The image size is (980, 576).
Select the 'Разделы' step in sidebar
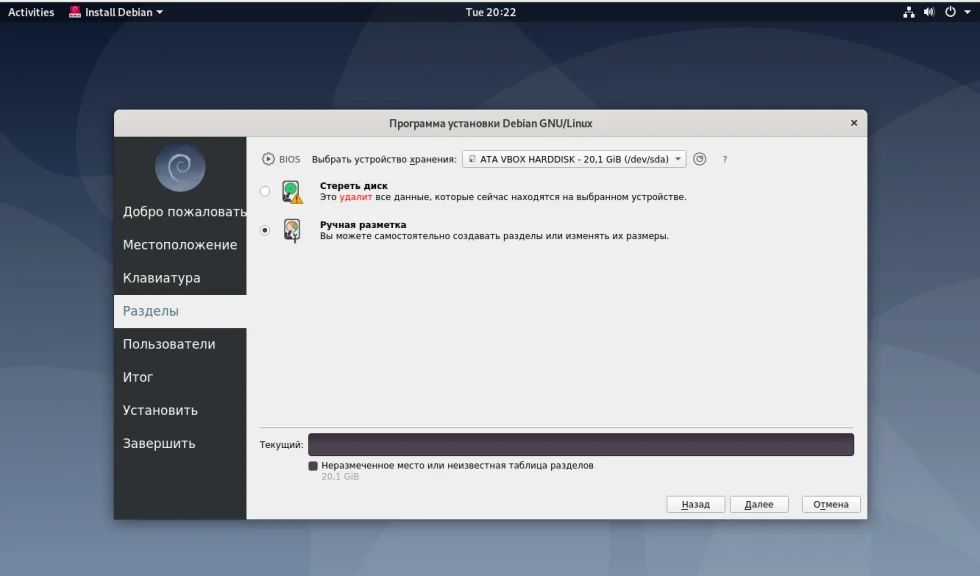click(180, 311)
